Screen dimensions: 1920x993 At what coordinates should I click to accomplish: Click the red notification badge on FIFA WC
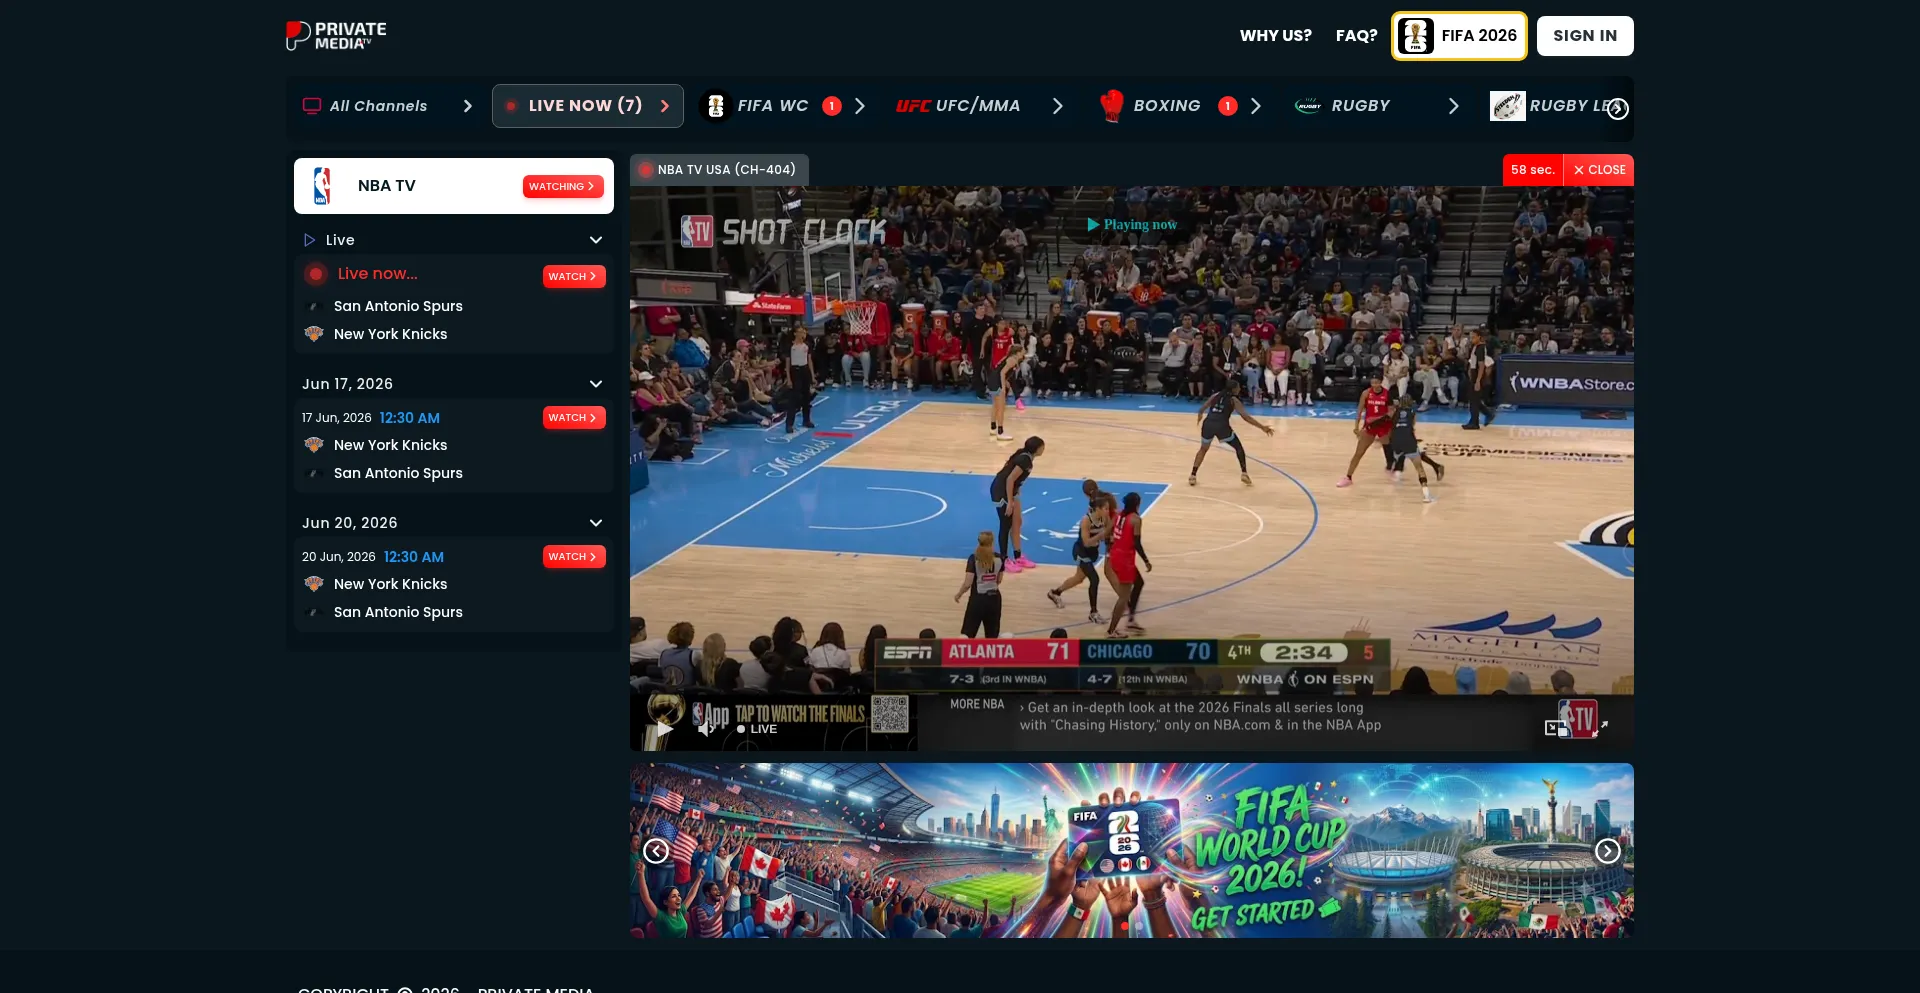[832, 106]
